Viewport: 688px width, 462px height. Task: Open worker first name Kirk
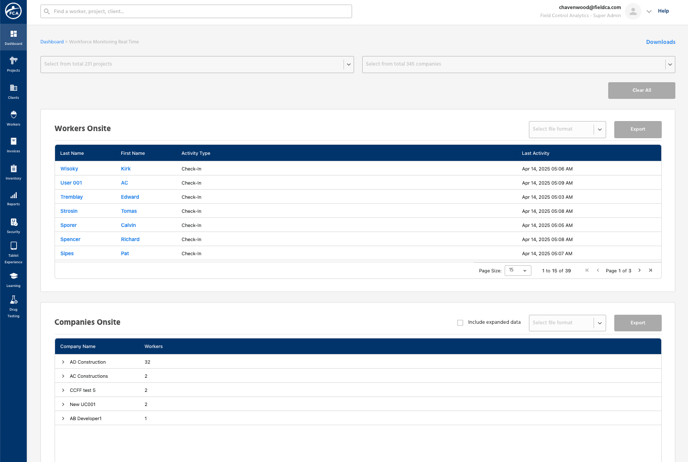[125, 168]
